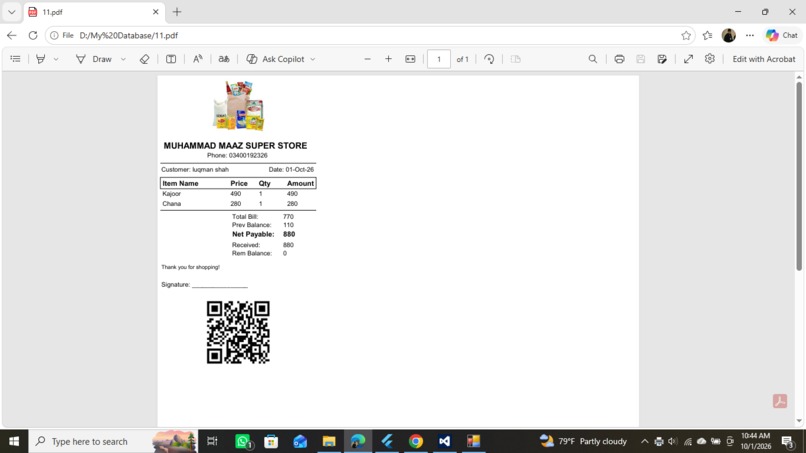Open Windows Start menu
806x453 pixels.
click(x=14, y=441)
